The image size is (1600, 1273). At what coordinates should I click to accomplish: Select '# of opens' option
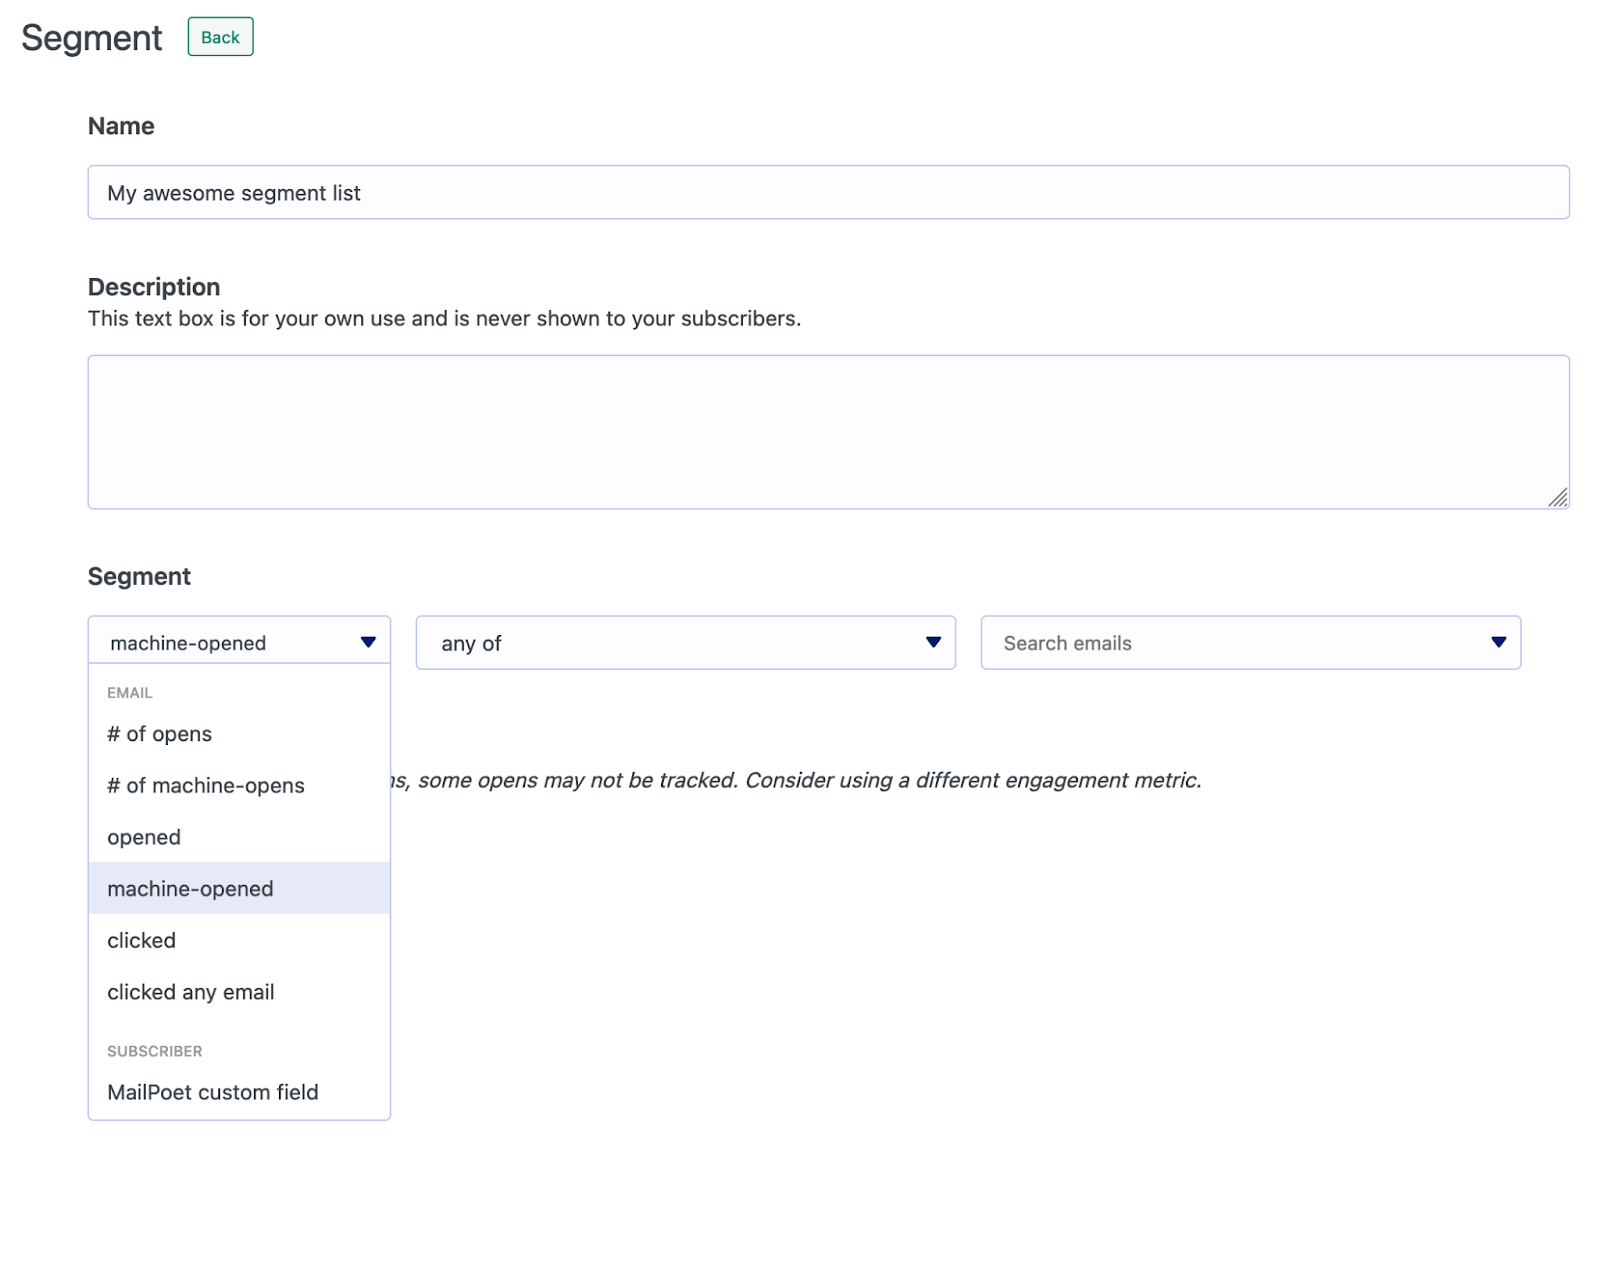click(x=239, y=733)
